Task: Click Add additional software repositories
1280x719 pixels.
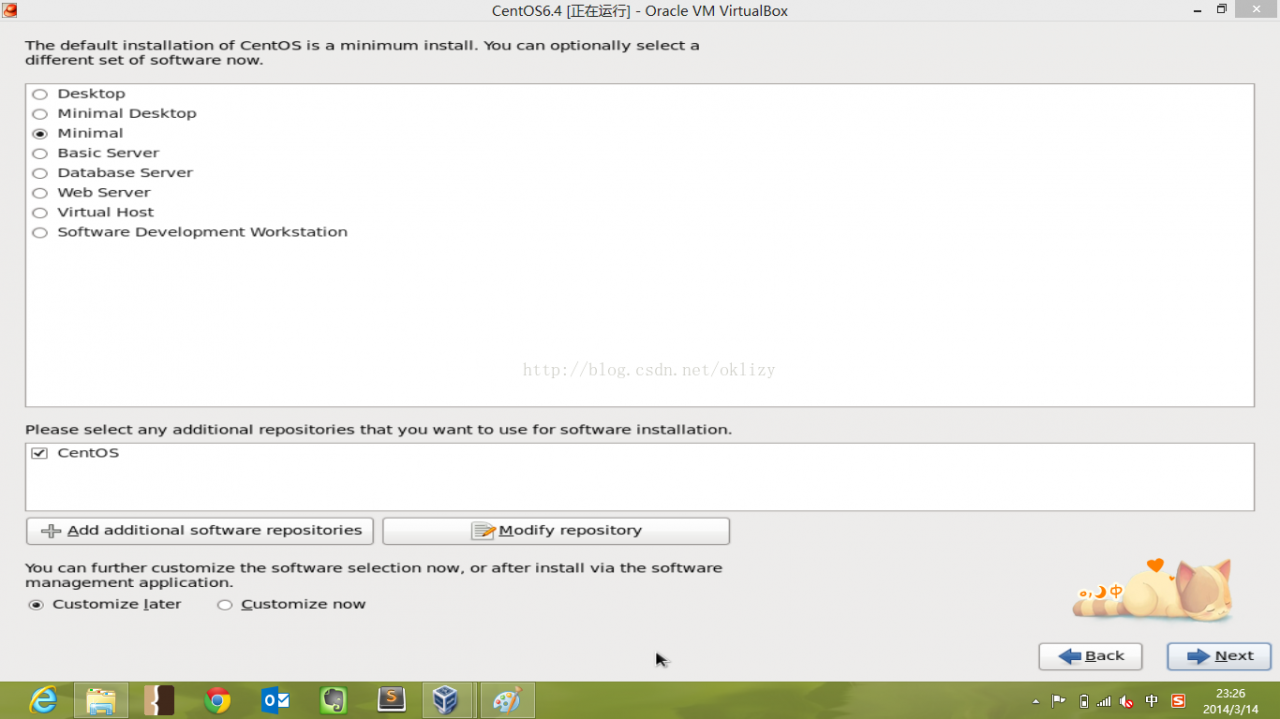Action: pos(200,531)
